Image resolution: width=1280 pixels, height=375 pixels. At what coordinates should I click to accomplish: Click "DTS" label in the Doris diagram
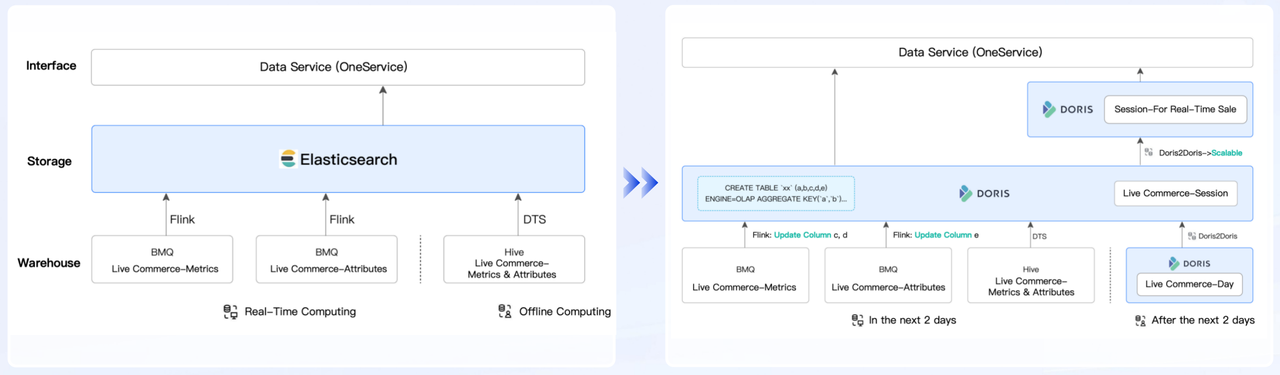click(x=1040, y=236)
